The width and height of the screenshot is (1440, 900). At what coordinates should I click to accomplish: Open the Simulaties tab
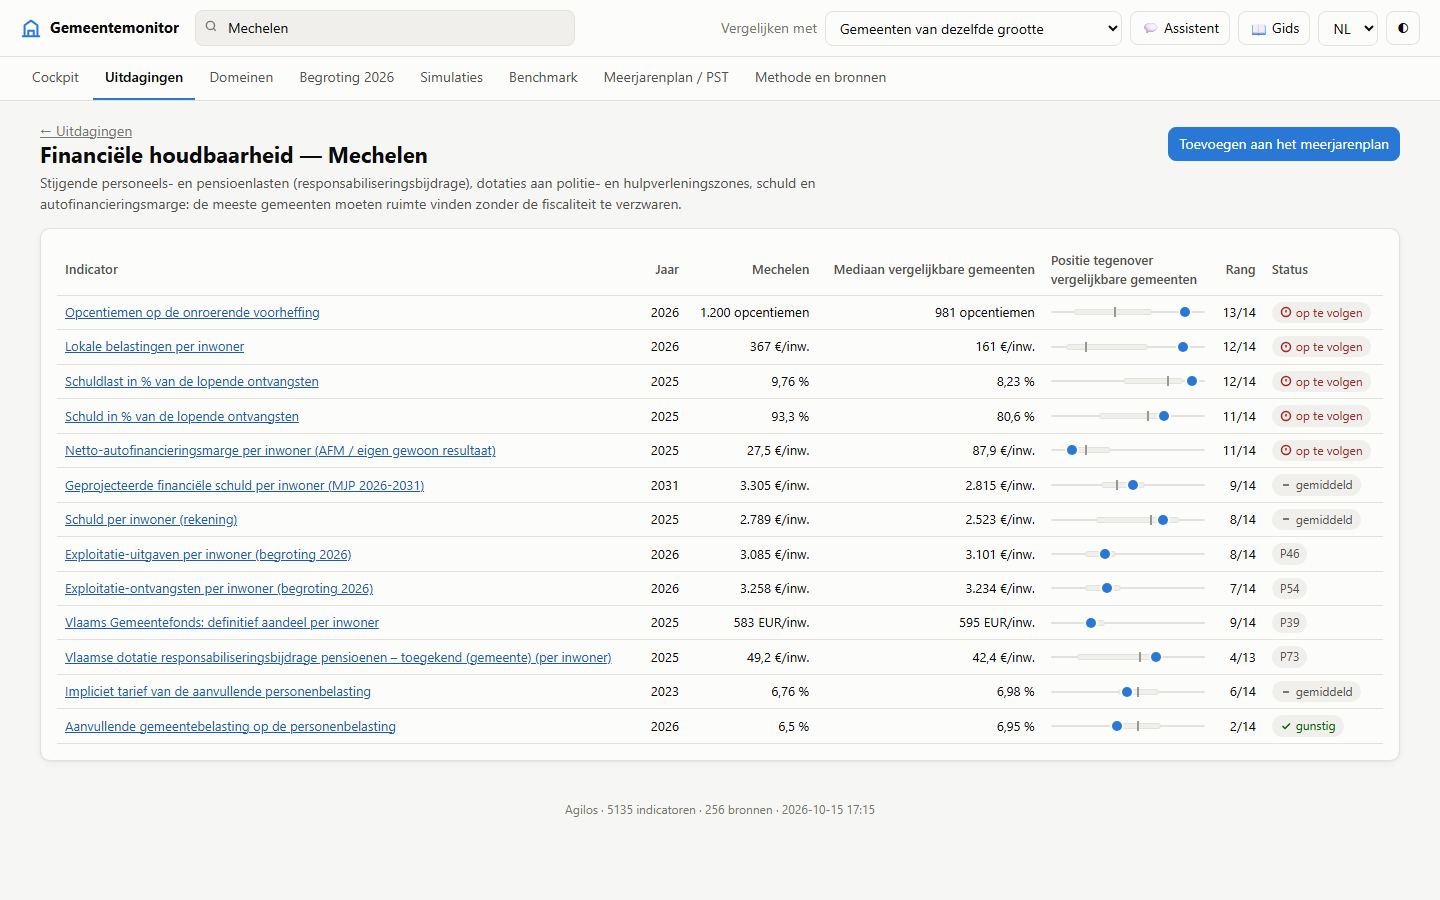[451, 77]
